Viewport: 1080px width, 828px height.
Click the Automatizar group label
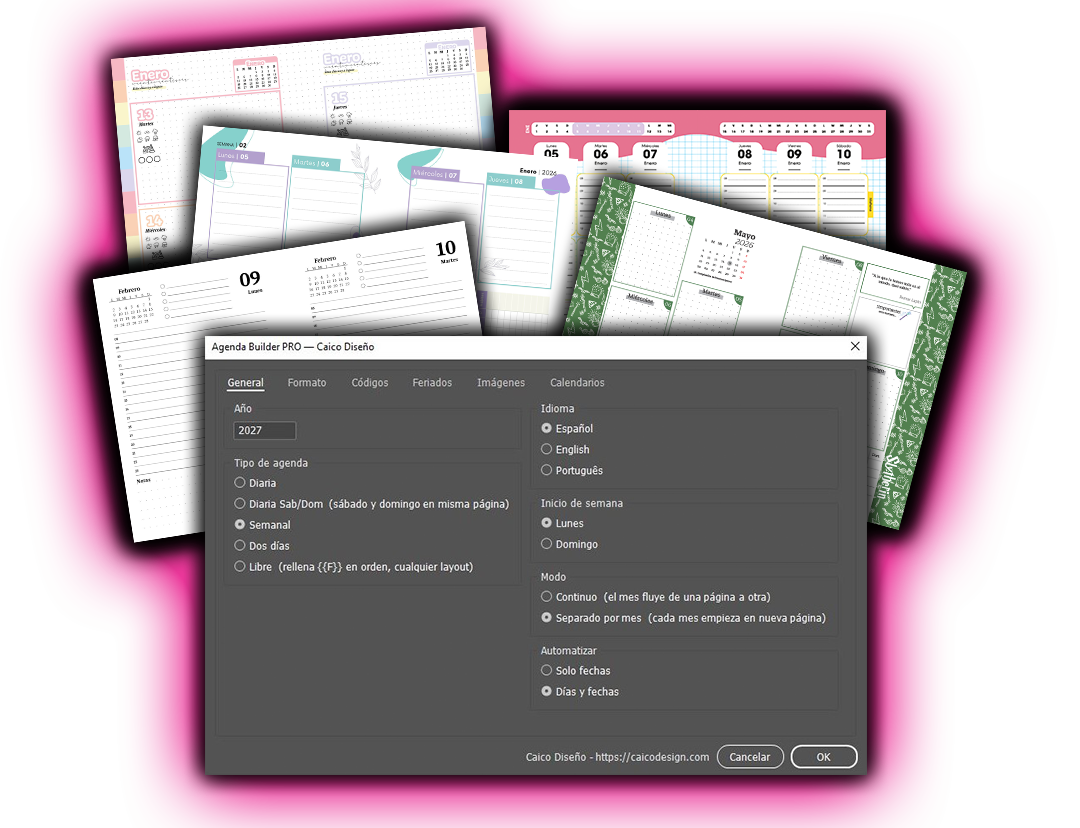pos(568,651)
